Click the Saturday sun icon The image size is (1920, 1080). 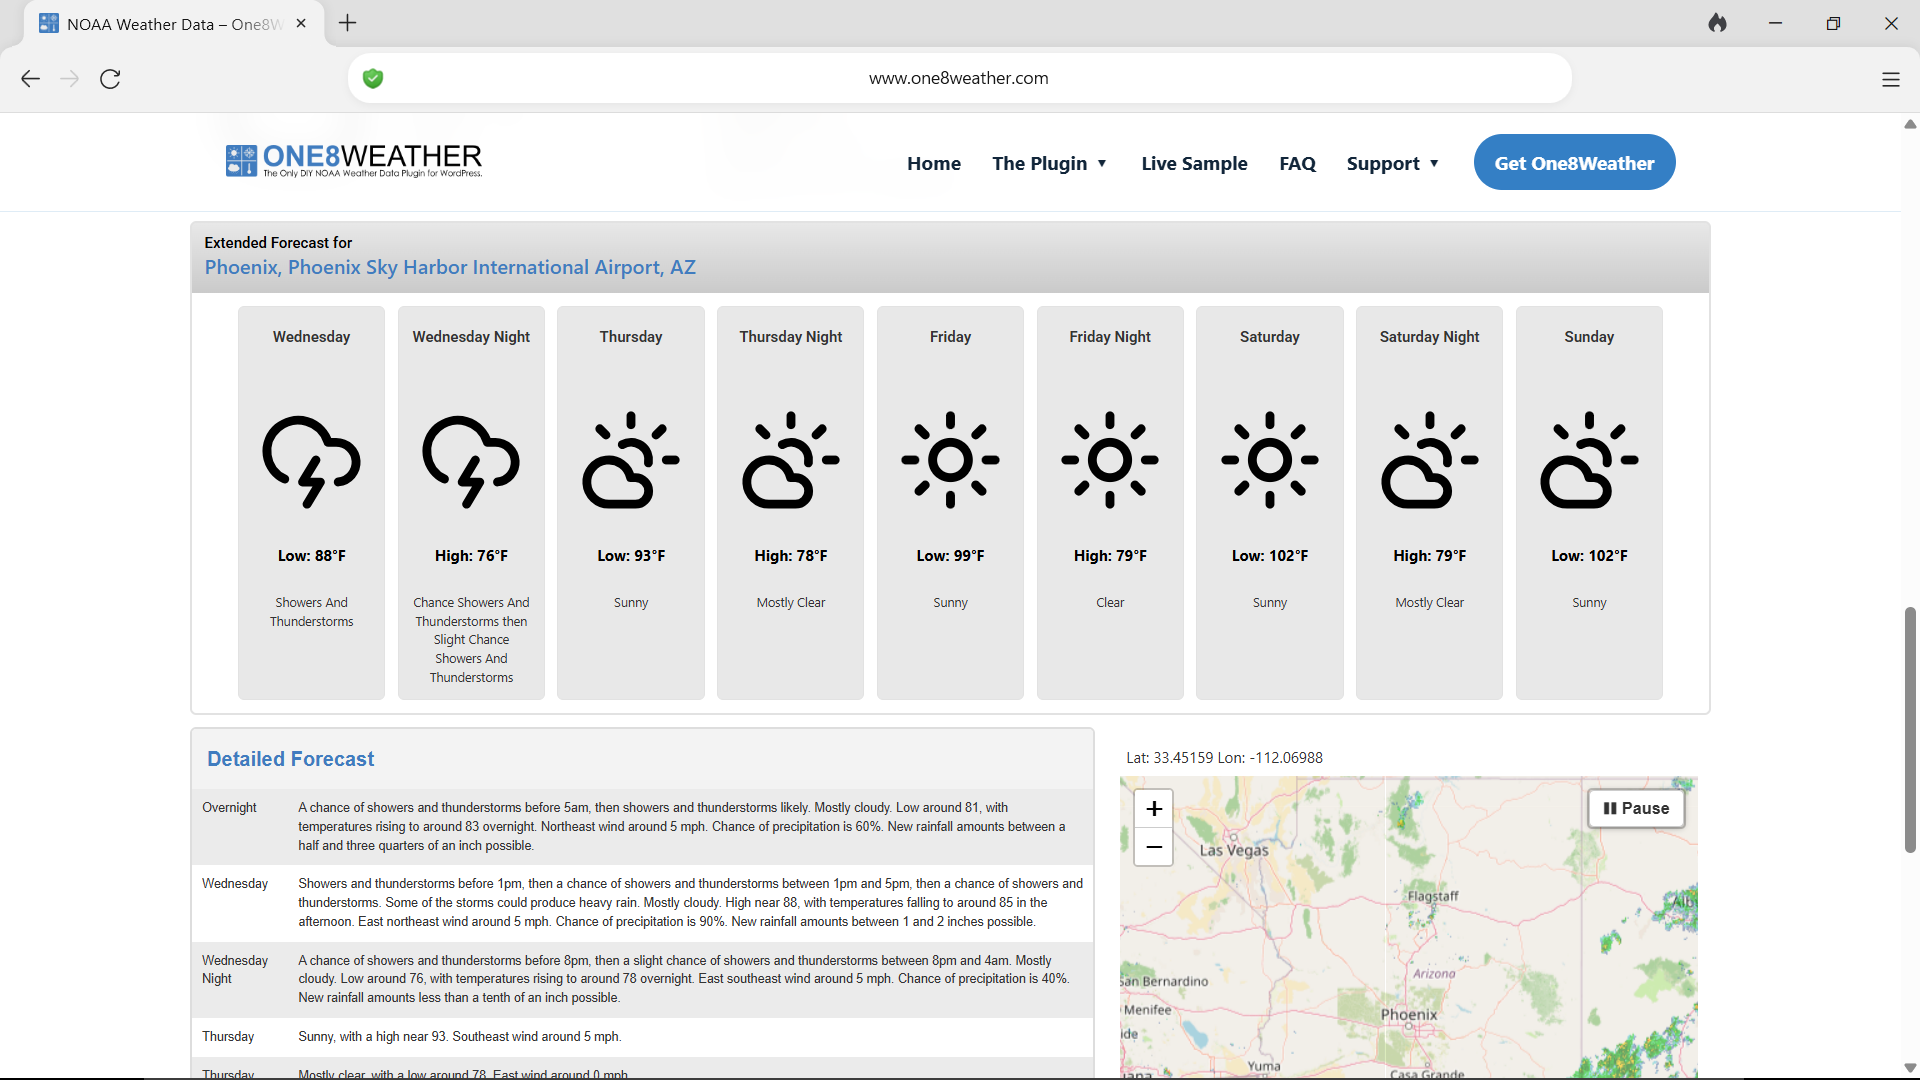[x=1270, y=460]
